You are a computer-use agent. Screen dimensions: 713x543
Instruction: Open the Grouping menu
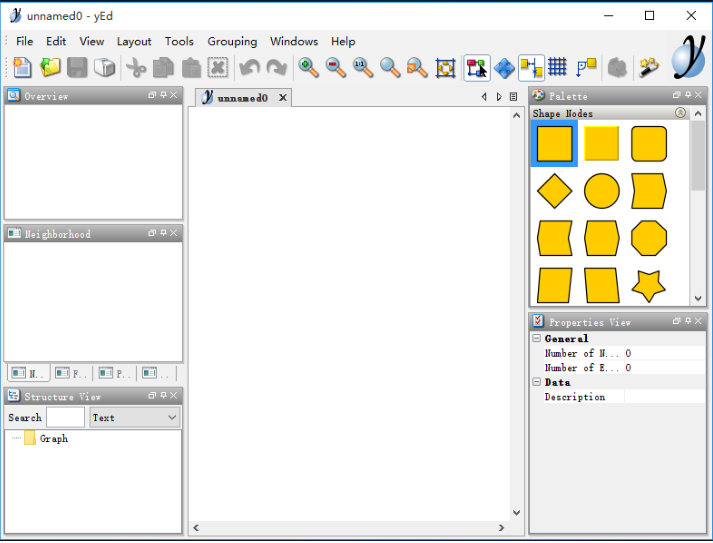[232, 41]
